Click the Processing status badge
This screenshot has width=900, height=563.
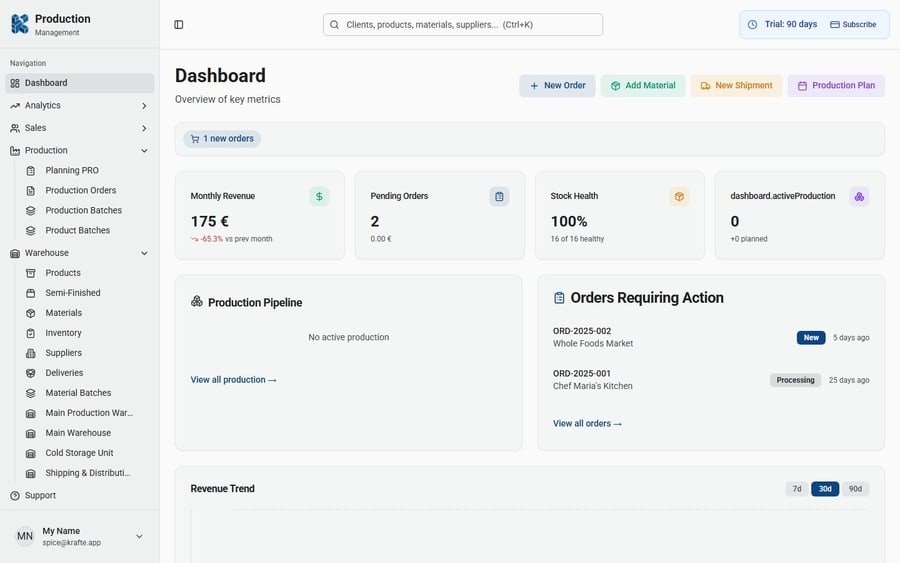click(x=796, y=380)
